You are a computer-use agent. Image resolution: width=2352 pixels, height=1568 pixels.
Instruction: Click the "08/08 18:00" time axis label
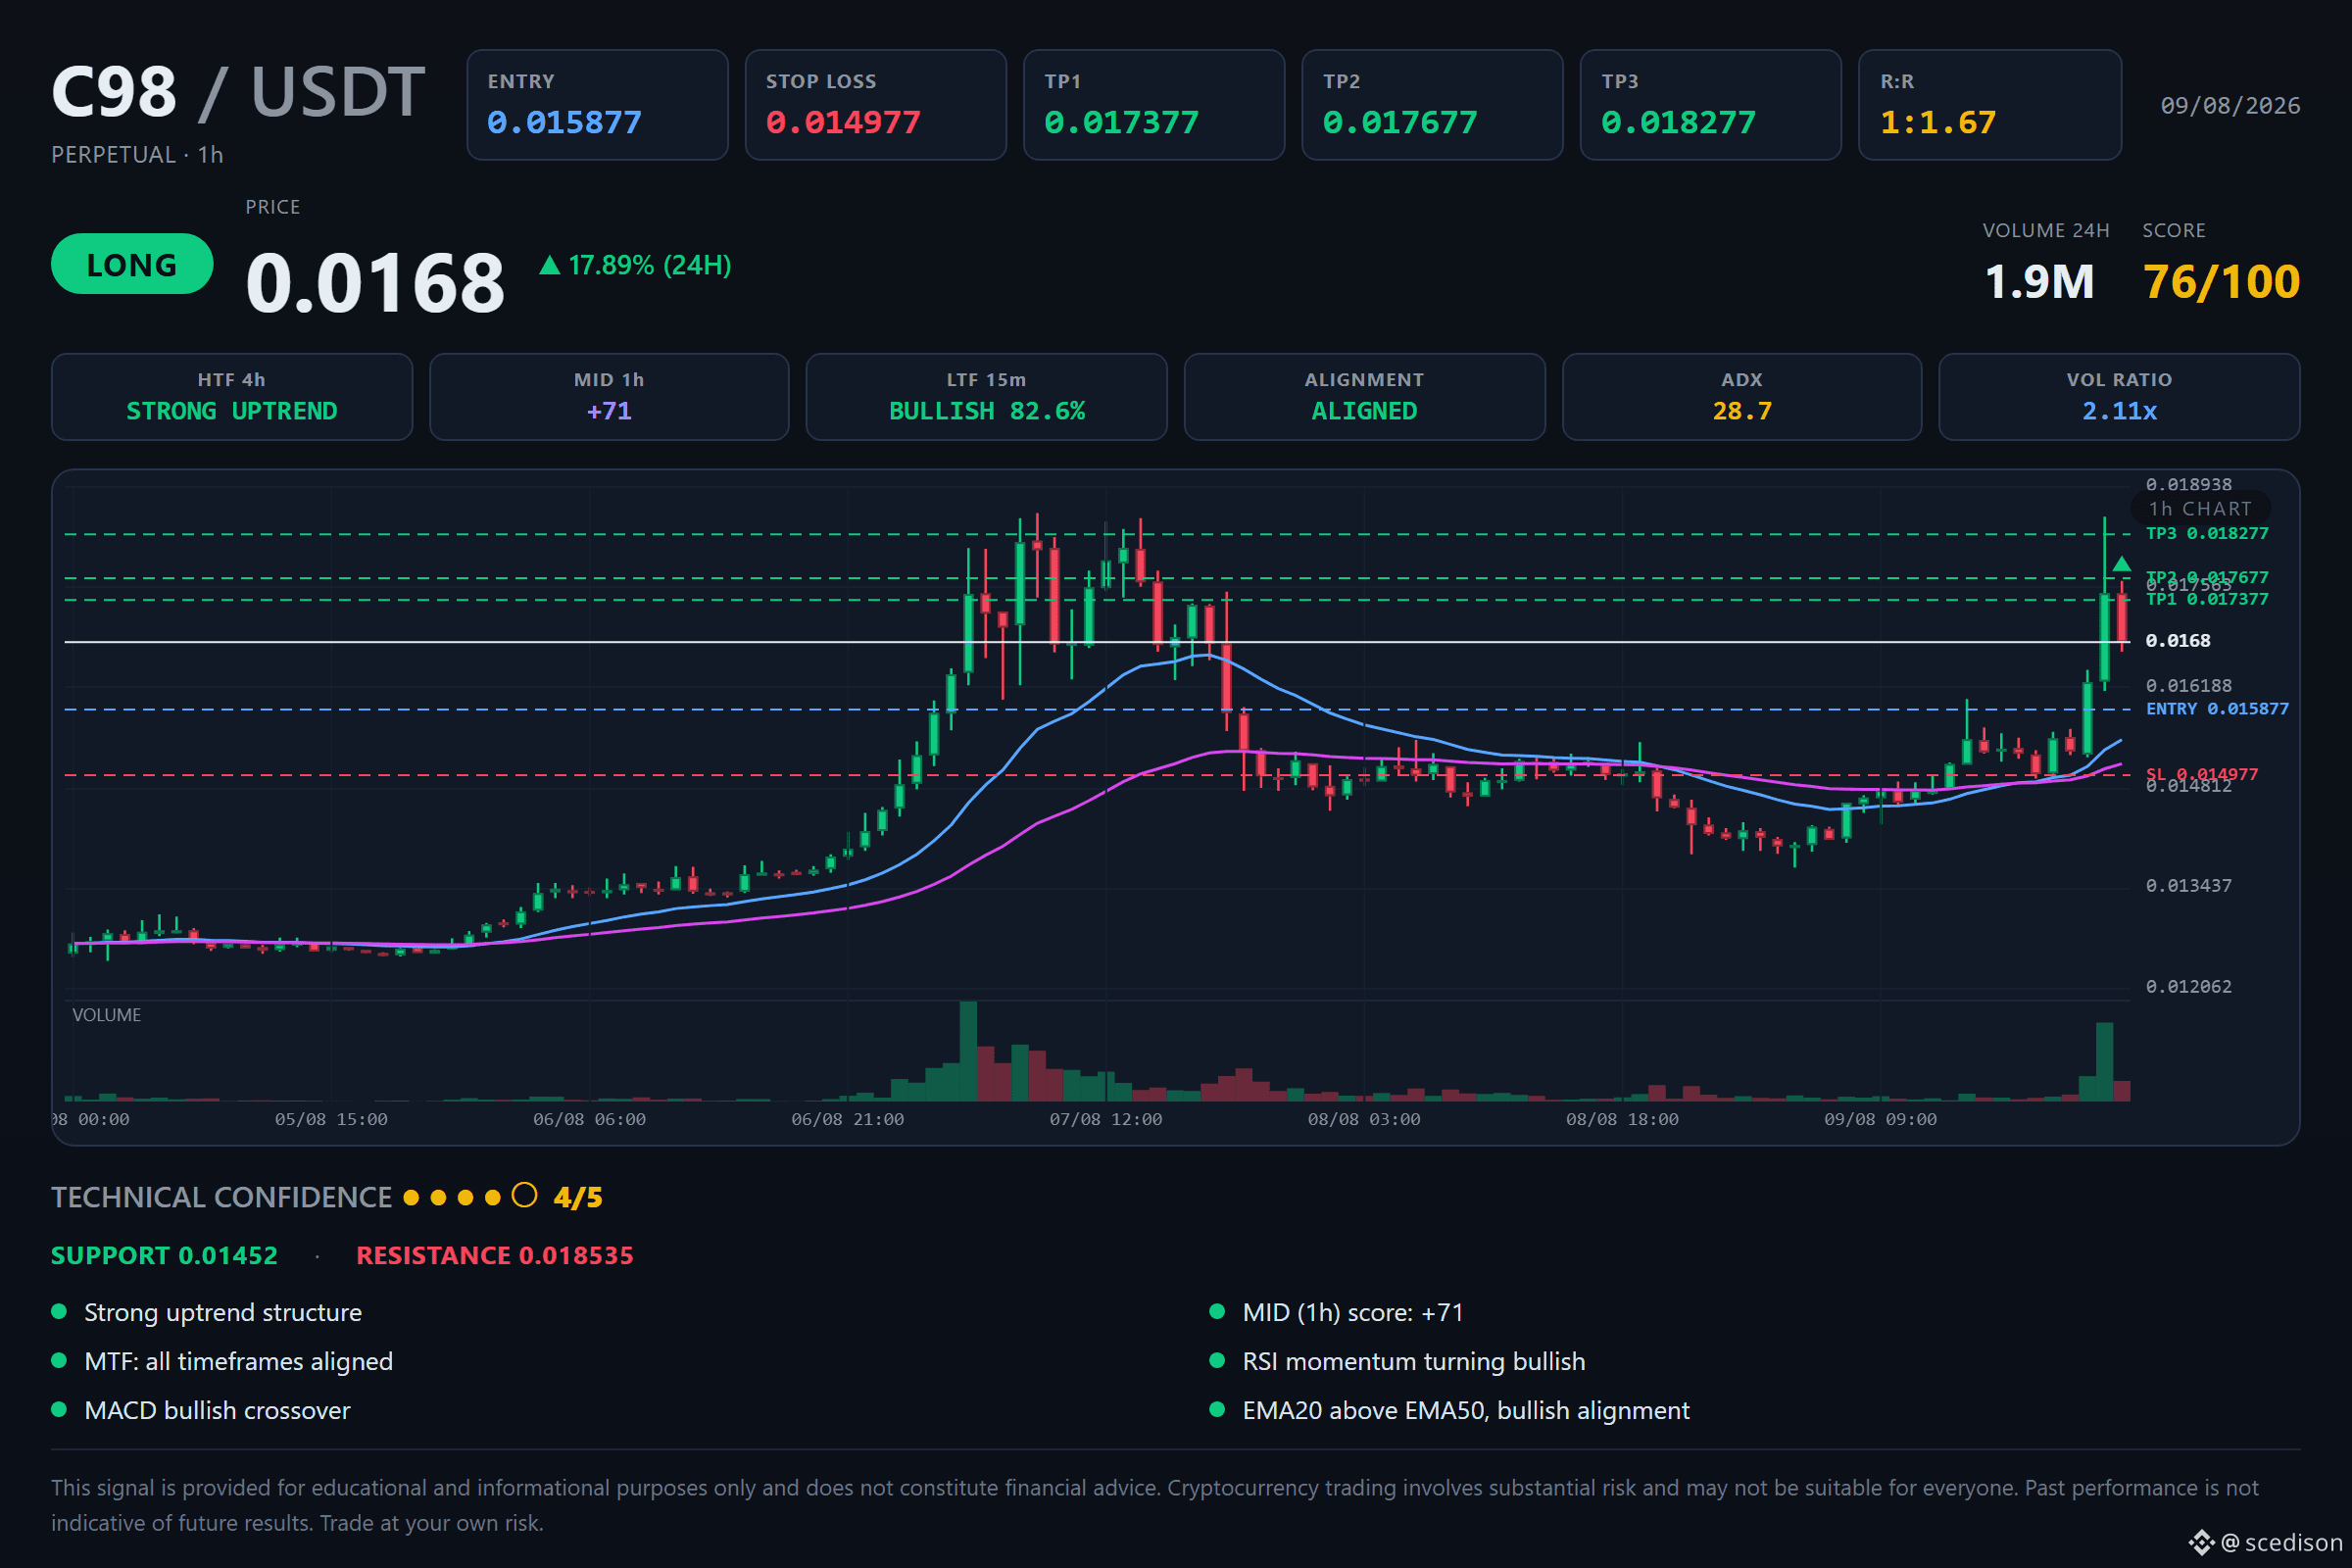click(1622, 1120)
